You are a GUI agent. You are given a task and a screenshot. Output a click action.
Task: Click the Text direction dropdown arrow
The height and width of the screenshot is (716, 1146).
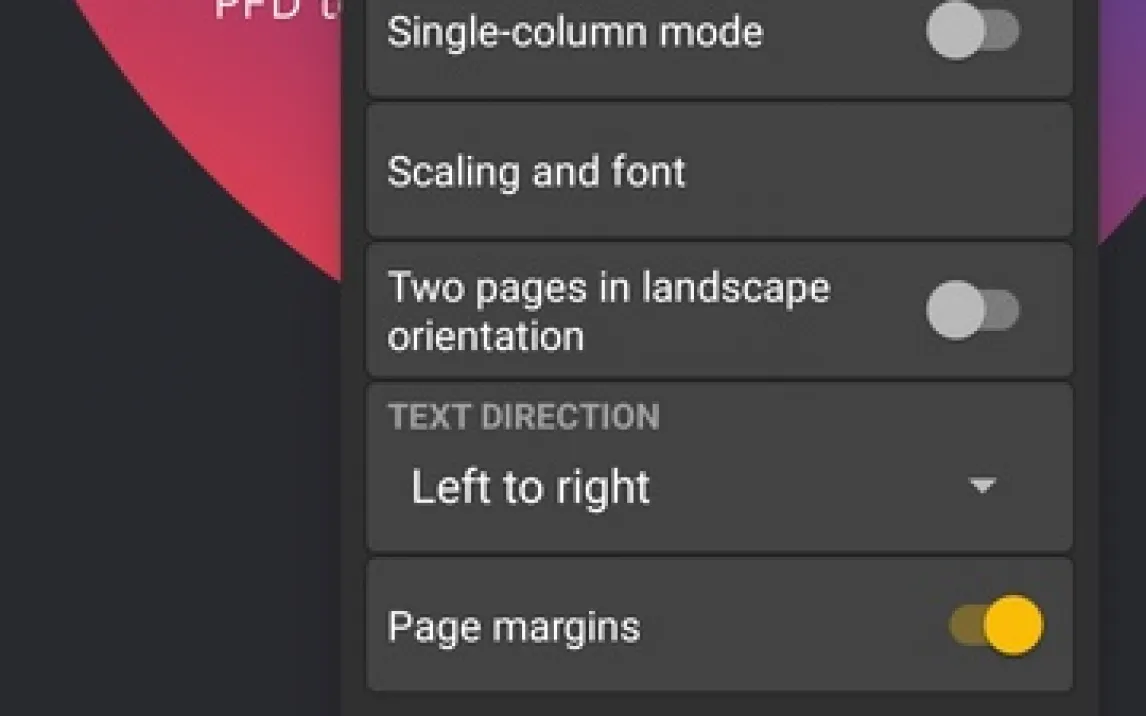click(x=982, y=486)
